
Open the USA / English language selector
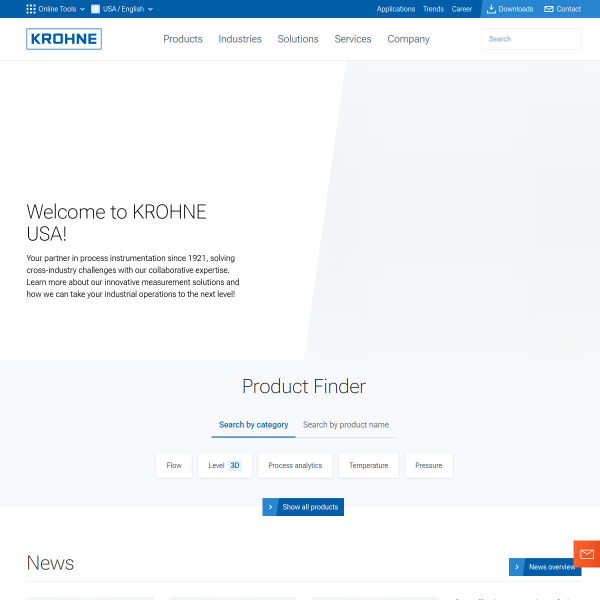pos(122,9)
